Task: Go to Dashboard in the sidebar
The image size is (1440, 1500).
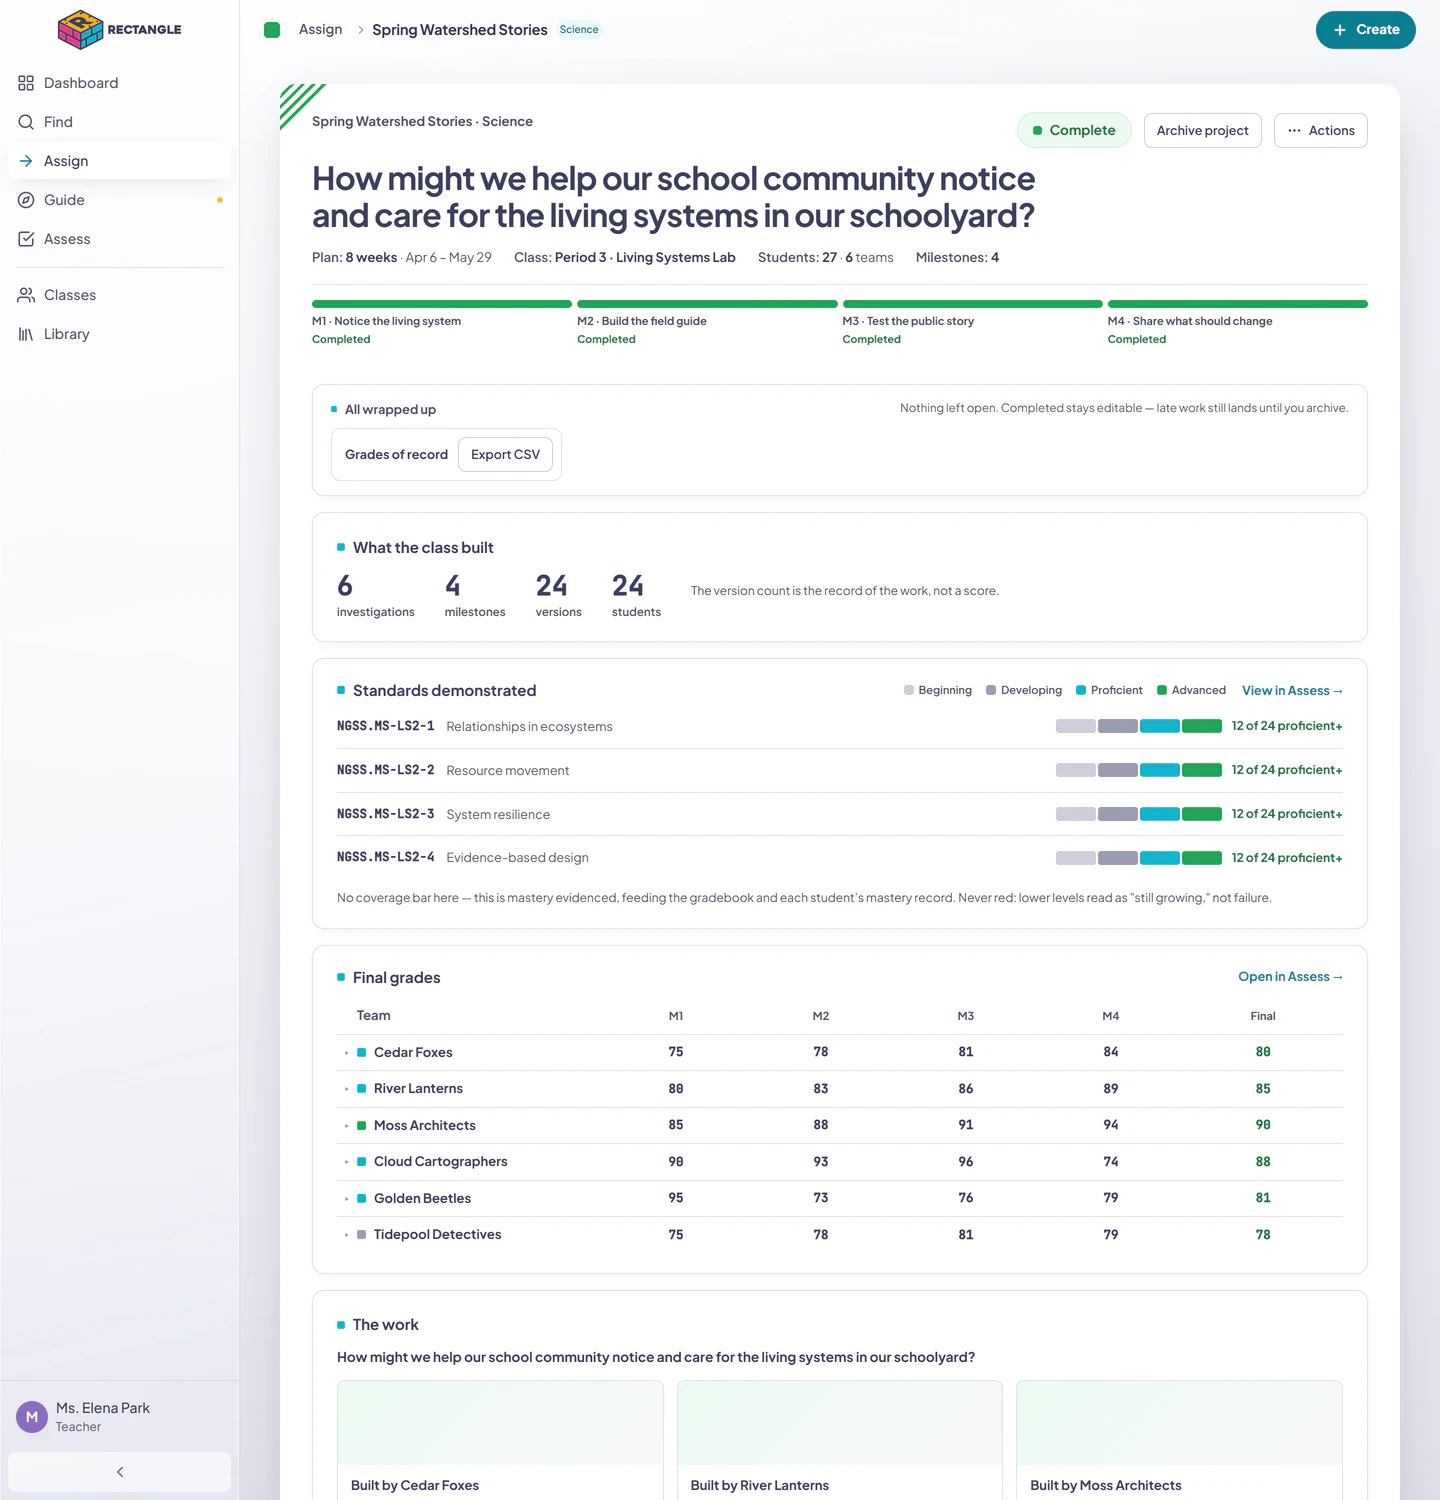Action: pos(119,83)
